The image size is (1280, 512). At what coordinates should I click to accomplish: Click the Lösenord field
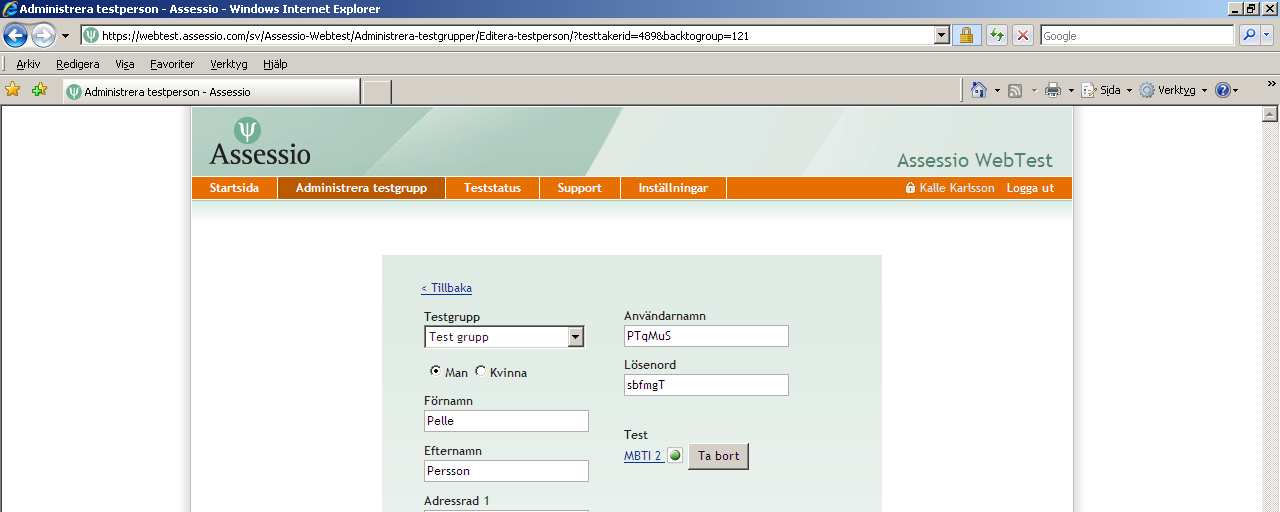[x=706, y=385]
